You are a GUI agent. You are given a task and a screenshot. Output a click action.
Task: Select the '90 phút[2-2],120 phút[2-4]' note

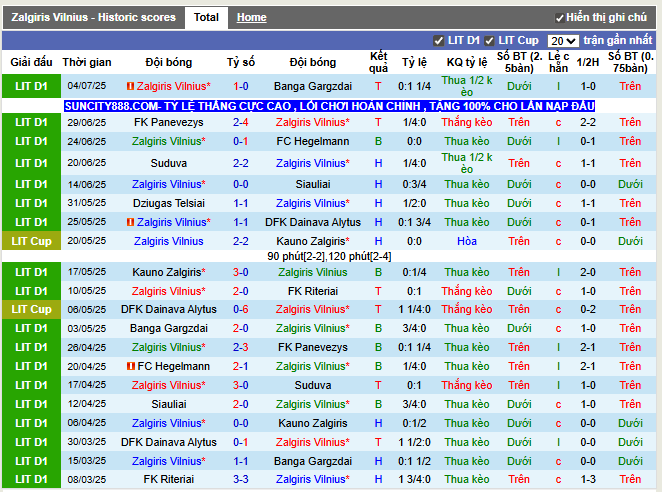(329, 257)
